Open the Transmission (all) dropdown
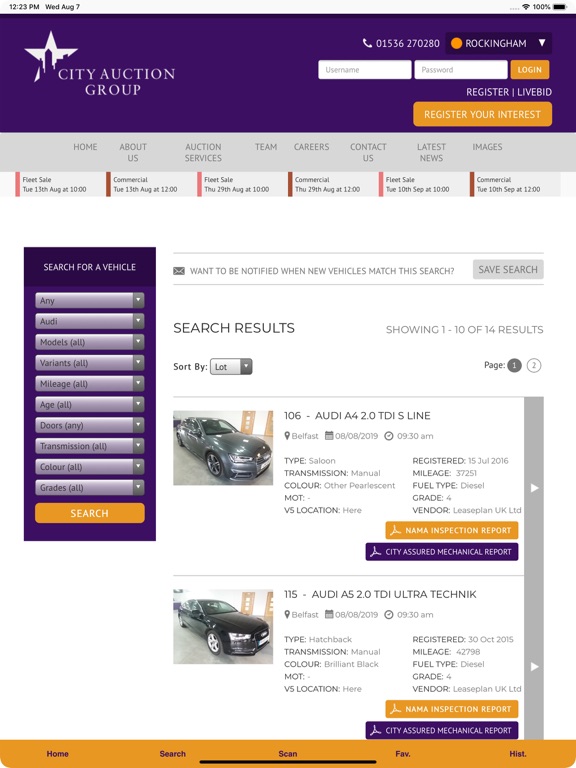Viewport: 576px width, 768px height. tap(90, 446)
